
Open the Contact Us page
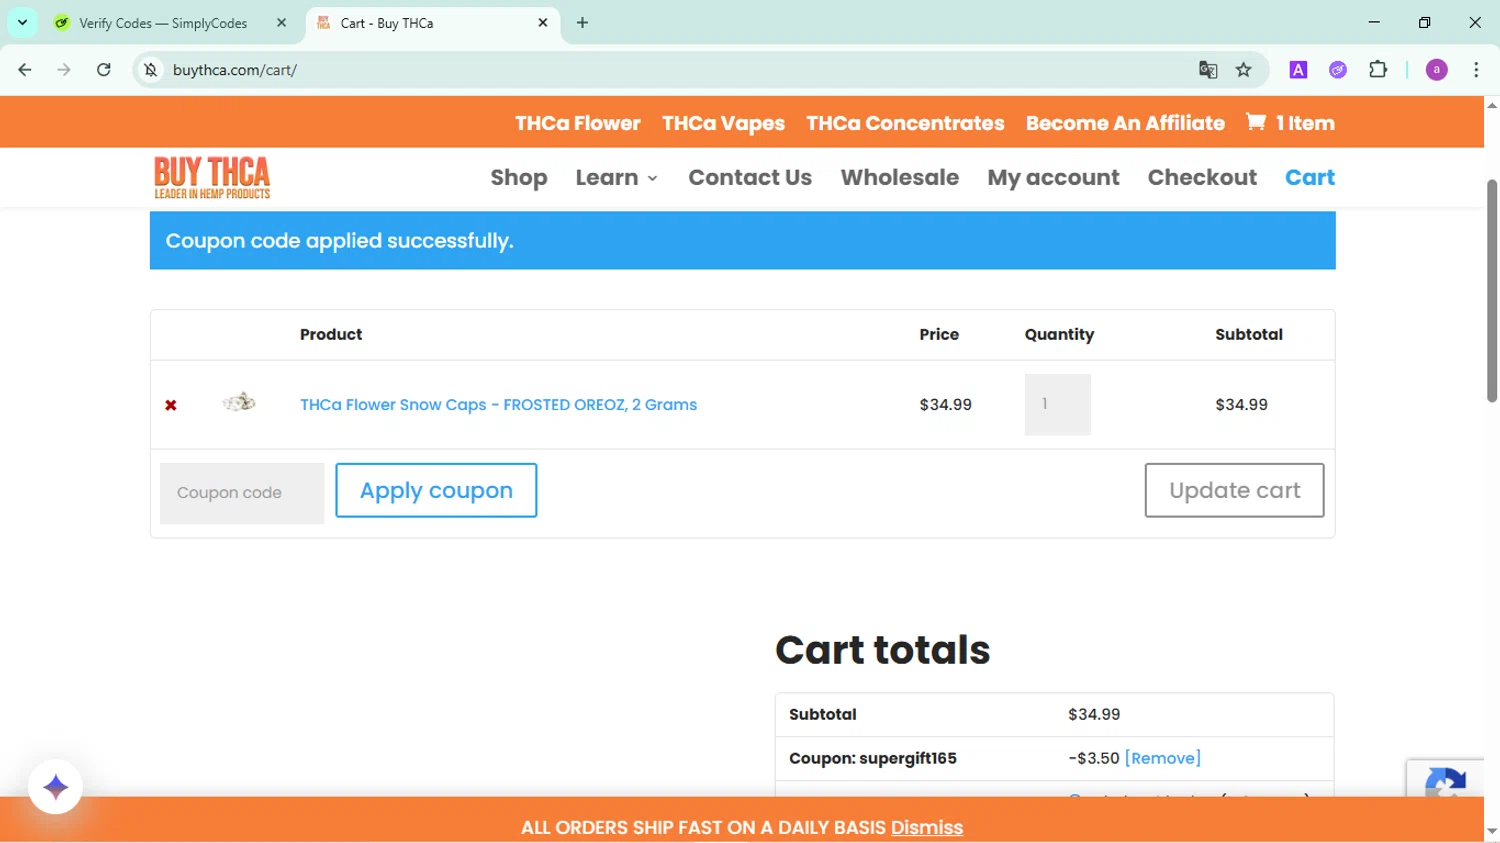click(750, 178)
